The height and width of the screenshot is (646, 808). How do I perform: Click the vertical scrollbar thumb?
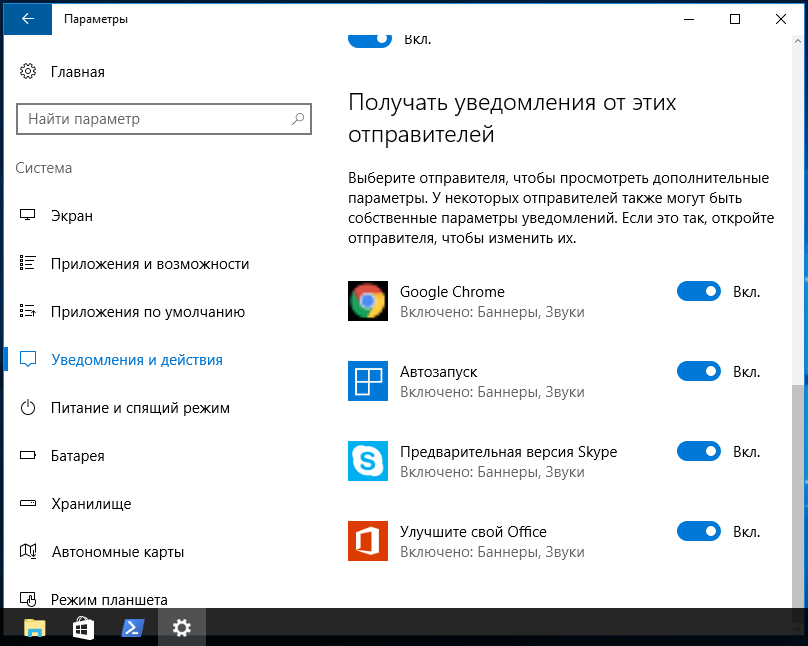pyautogui.click(x=798, y=496)
